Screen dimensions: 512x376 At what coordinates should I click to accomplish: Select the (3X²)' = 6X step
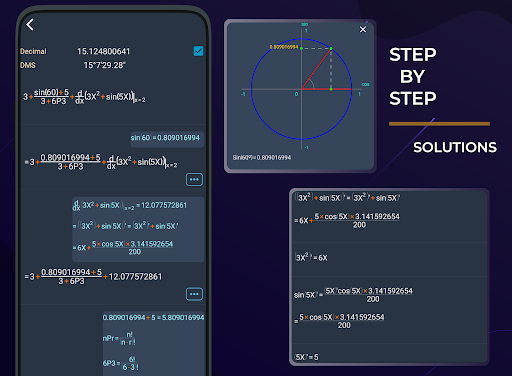tap(311, 258)
